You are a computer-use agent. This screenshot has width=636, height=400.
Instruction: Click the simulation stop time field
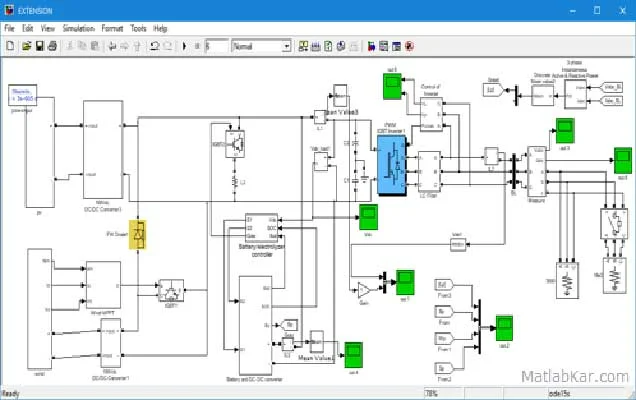(x=217, y=46)
